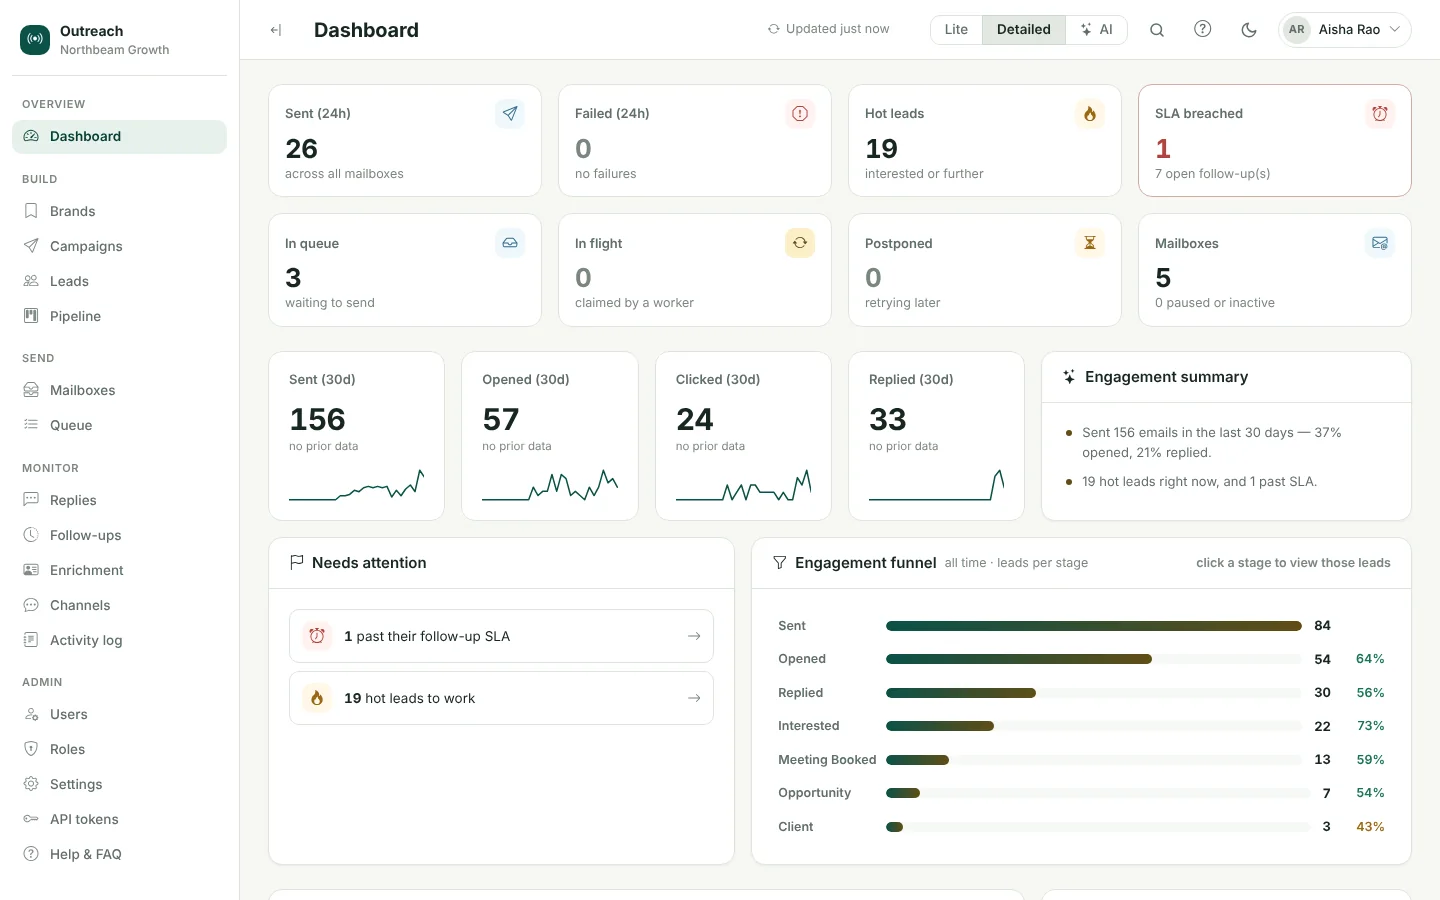Navigate to Pipeline

pyautogui.click(x=119, y=316)
